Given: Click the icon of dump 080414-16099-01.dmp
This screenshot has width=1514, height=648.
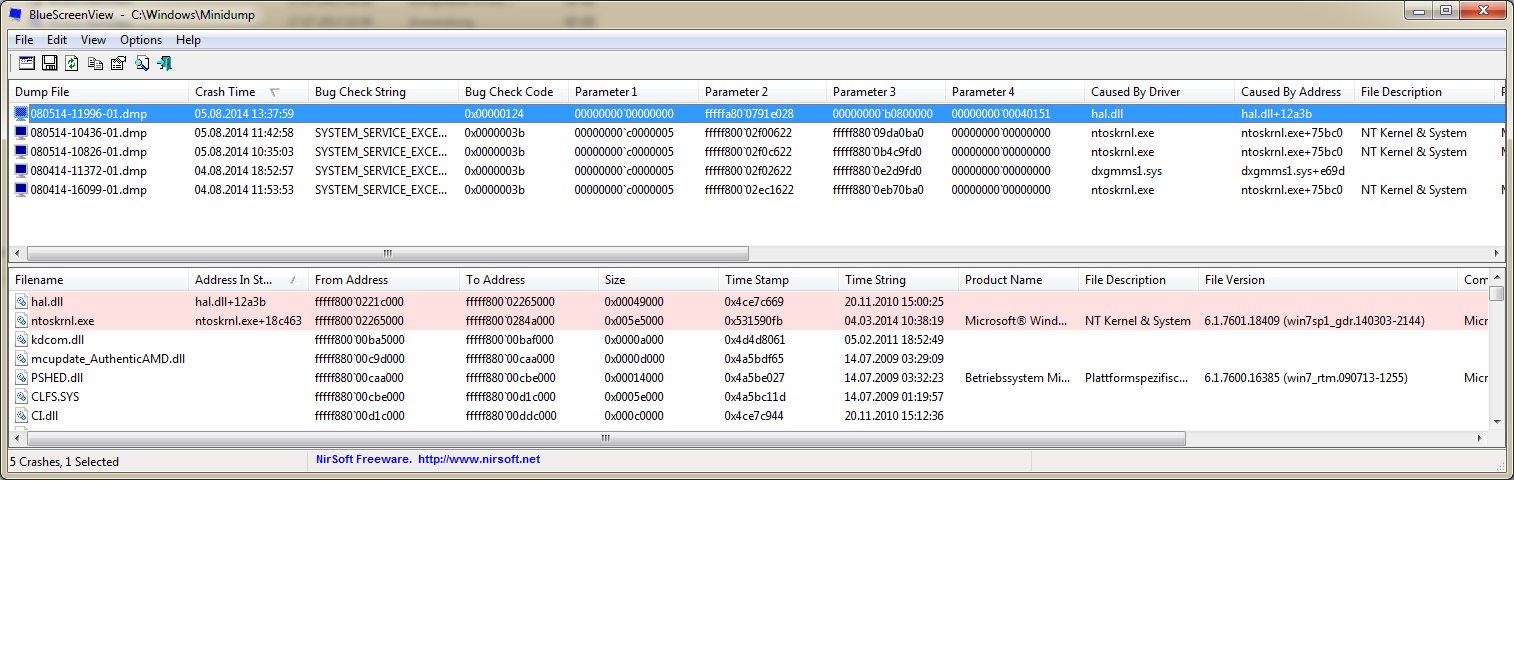Looking at the screenshot, I should pyautogui.click(x=21, y=190).
